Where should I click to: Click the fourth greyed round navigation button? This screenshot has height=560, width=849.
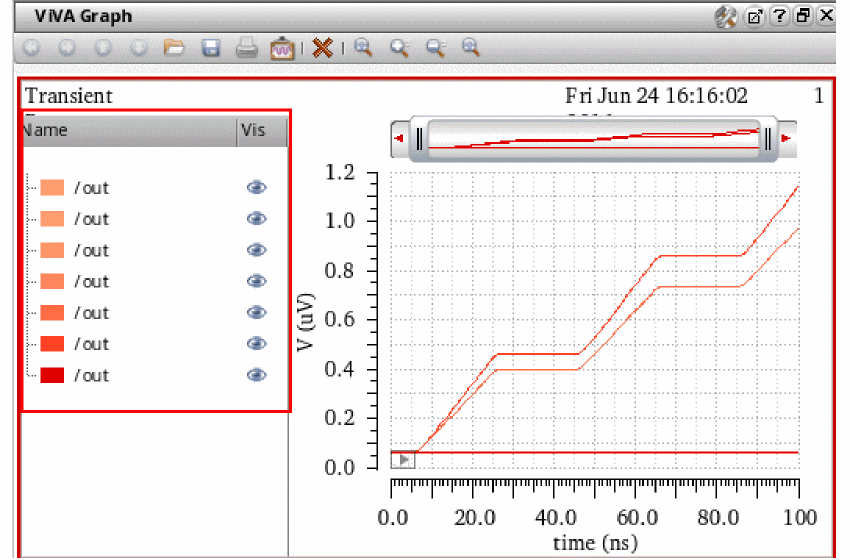pyautogui.click(x=139, y=48)
